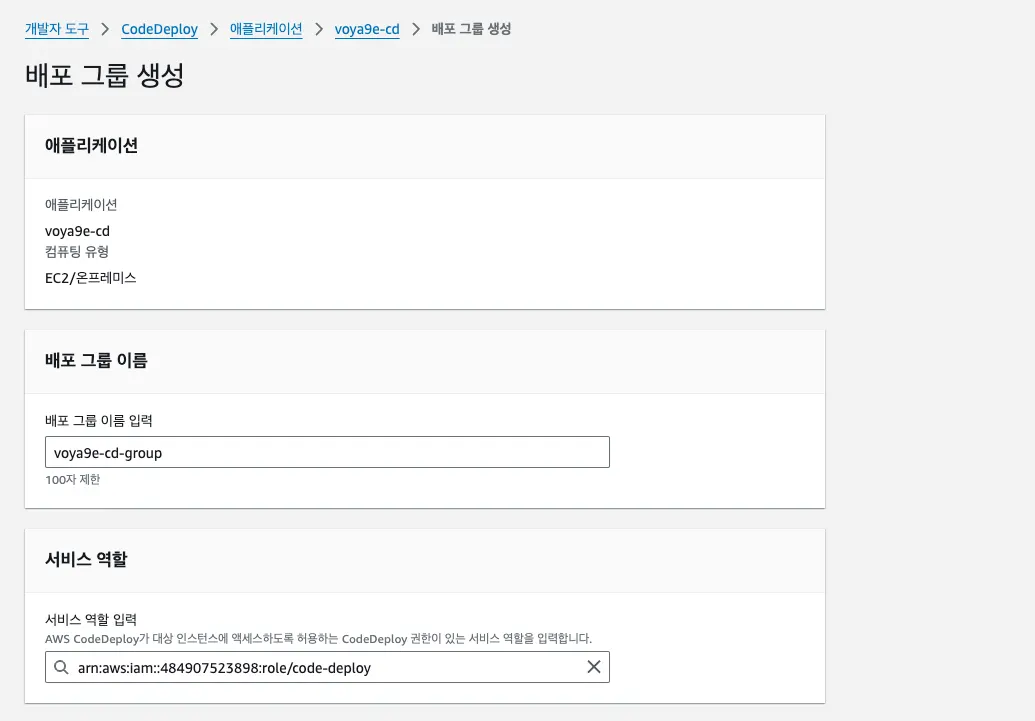Click the AWS CodeDeploy role description text
Screen dimensions: 1035x721
319,638
